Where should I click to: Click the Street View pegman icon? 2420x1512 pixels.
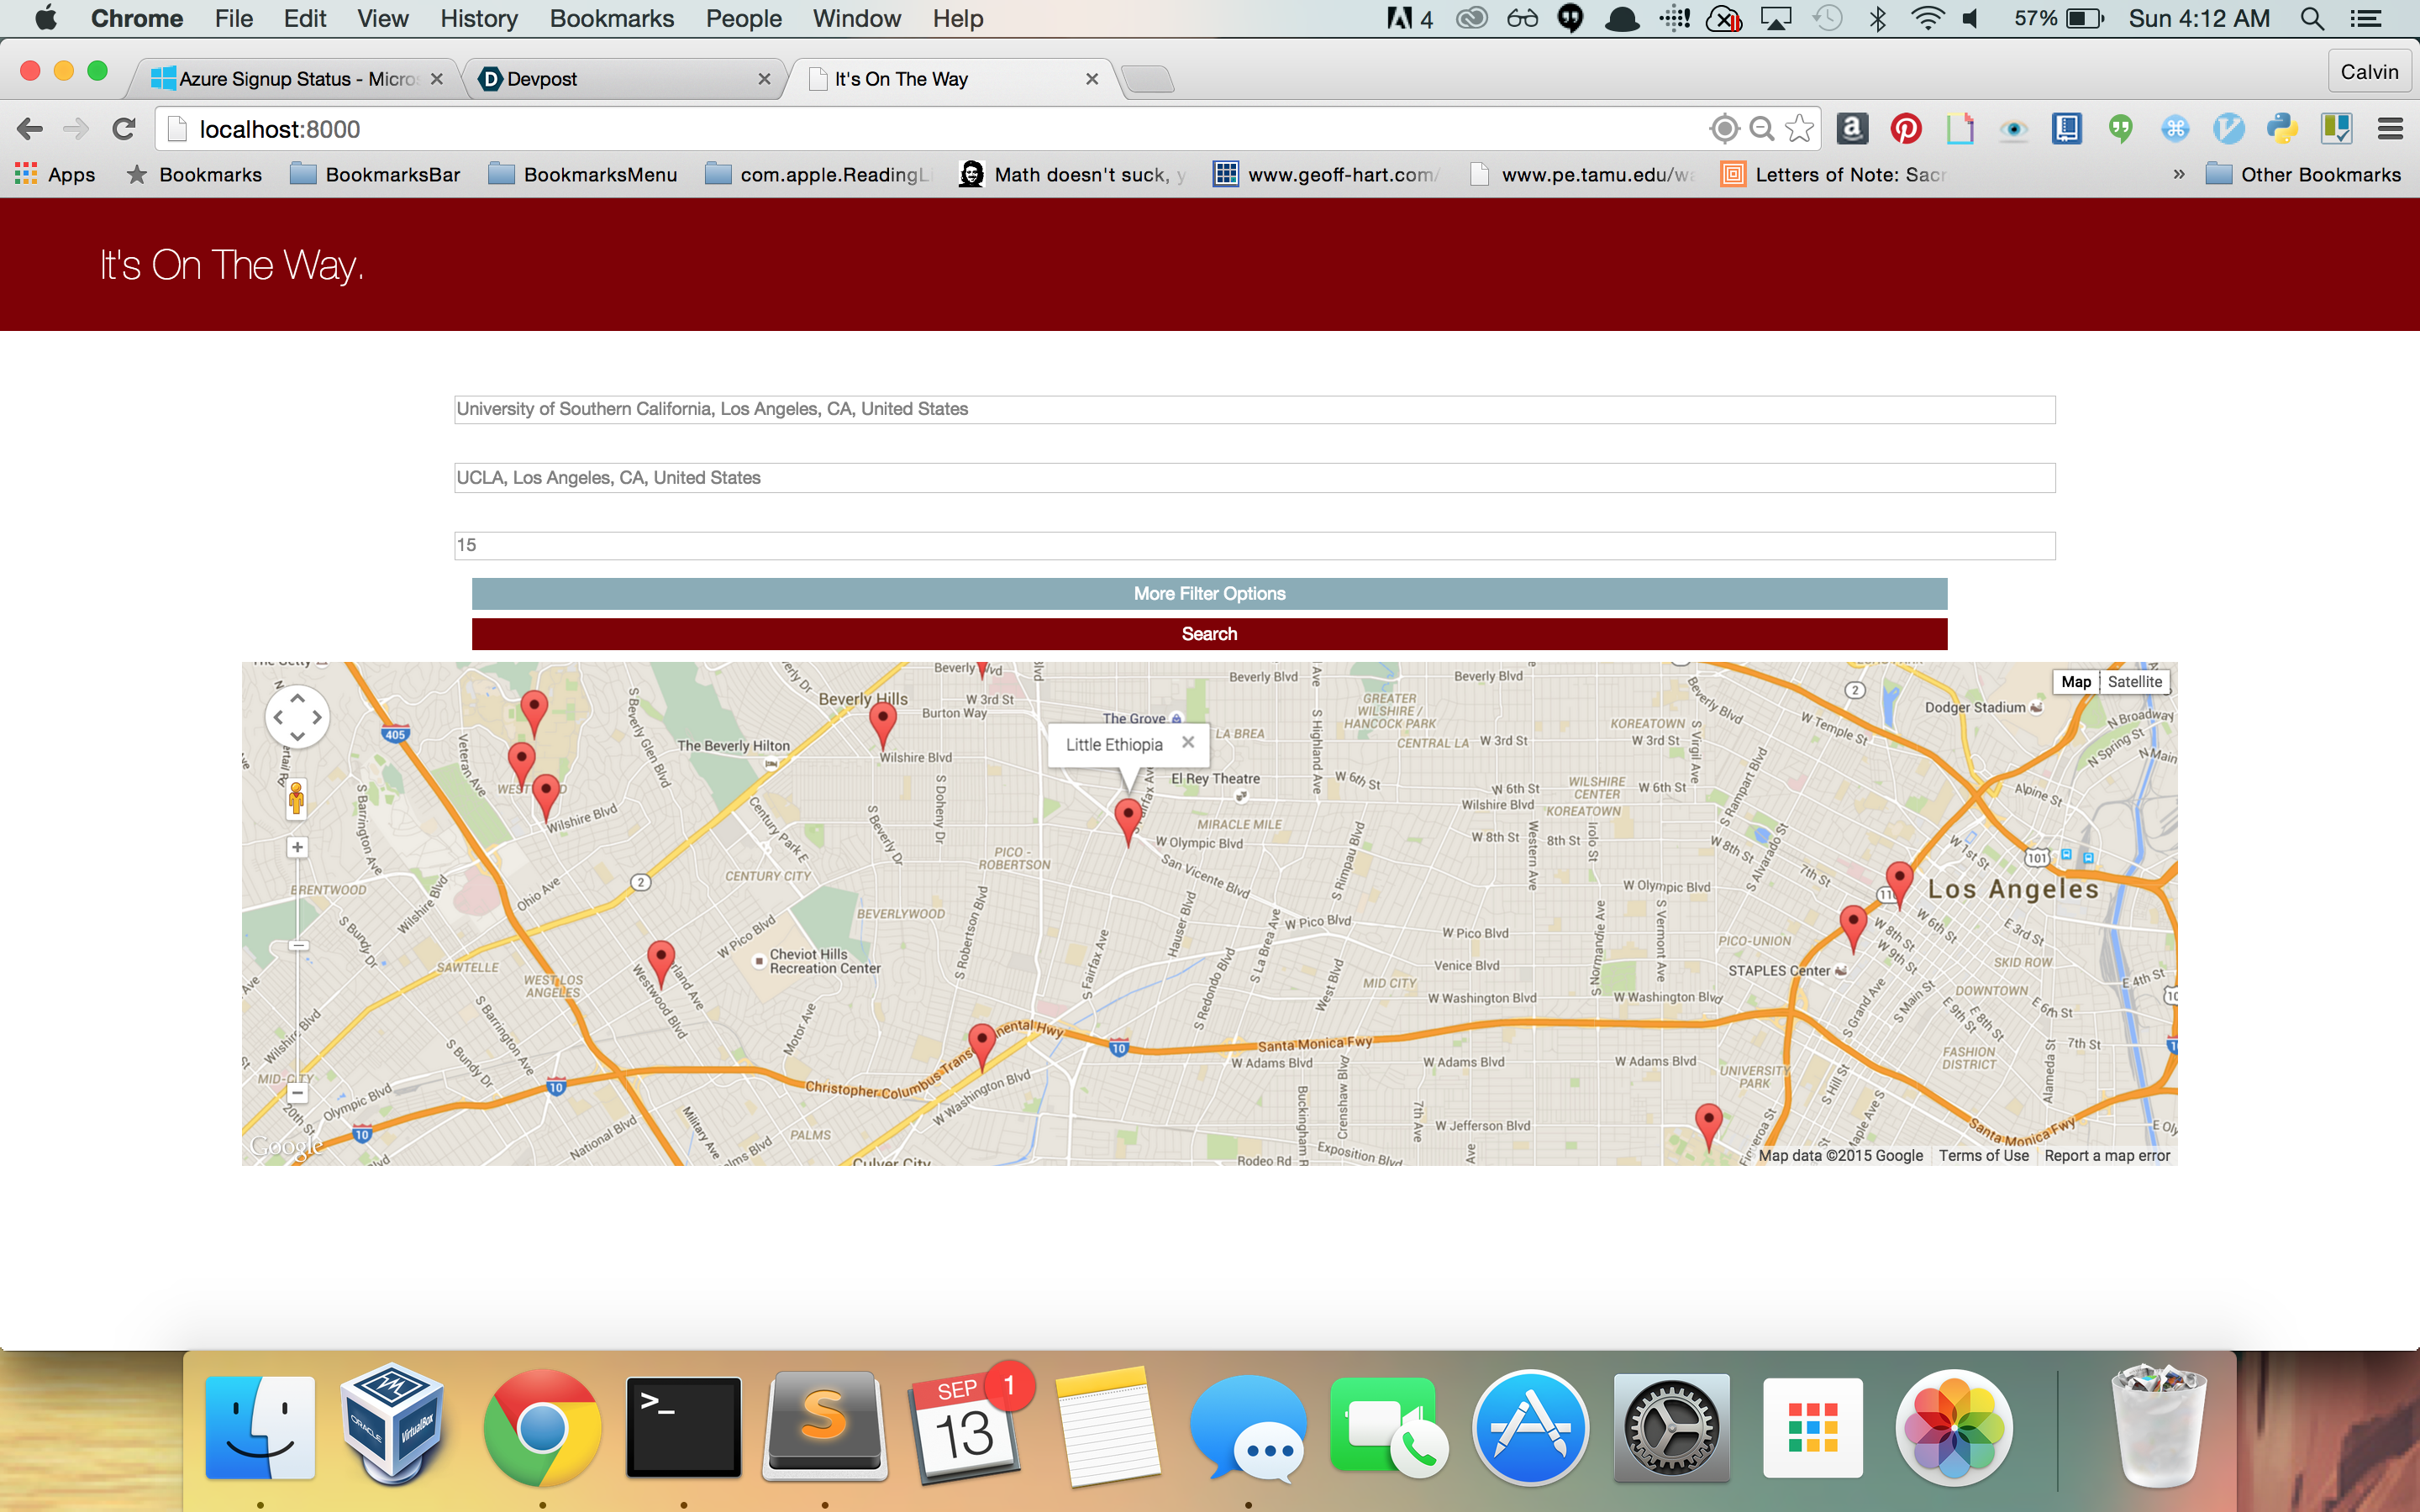click(296, 800)
